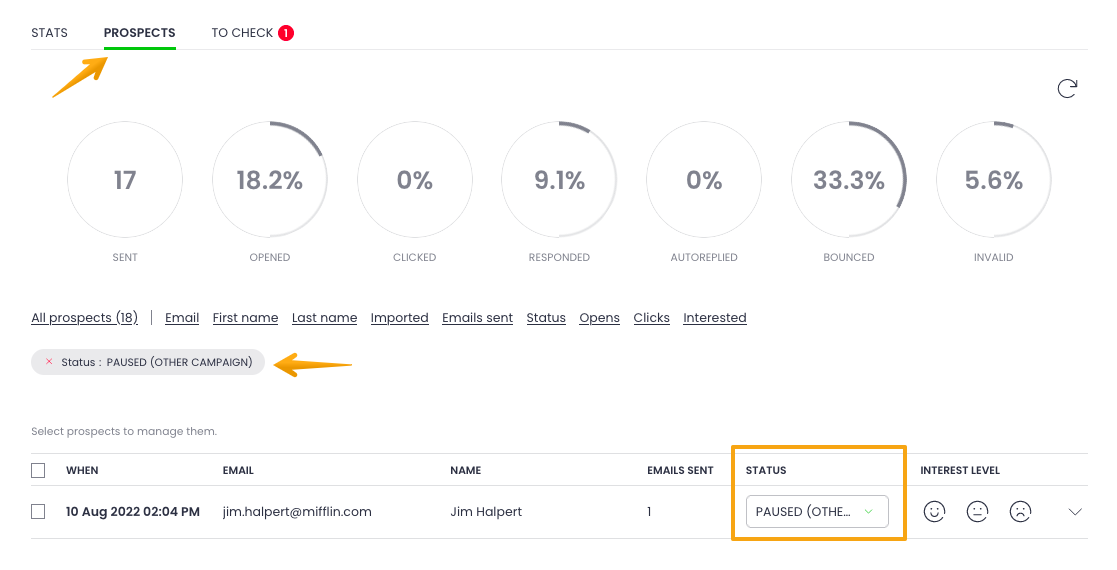Expand Jim Halpert row details chevron
The image size is (1117, 570).
1075,512
